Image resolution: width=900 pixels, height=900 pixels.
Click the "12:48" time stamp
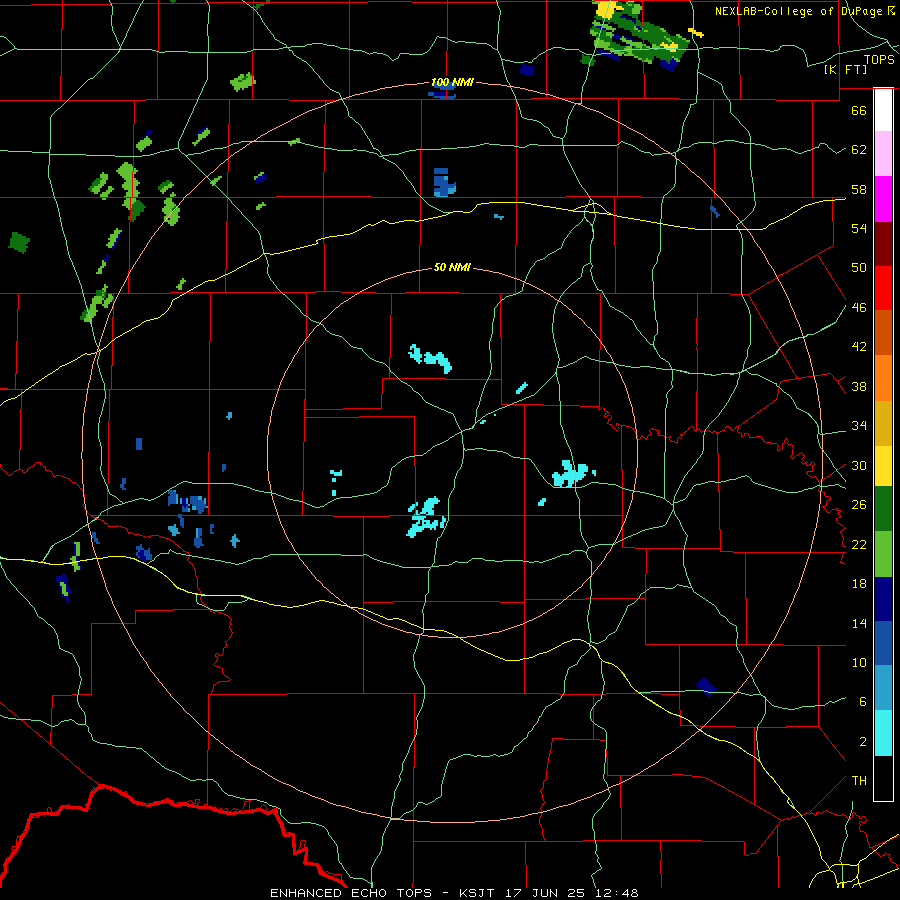pyautogui.click(x=617, y=893)
